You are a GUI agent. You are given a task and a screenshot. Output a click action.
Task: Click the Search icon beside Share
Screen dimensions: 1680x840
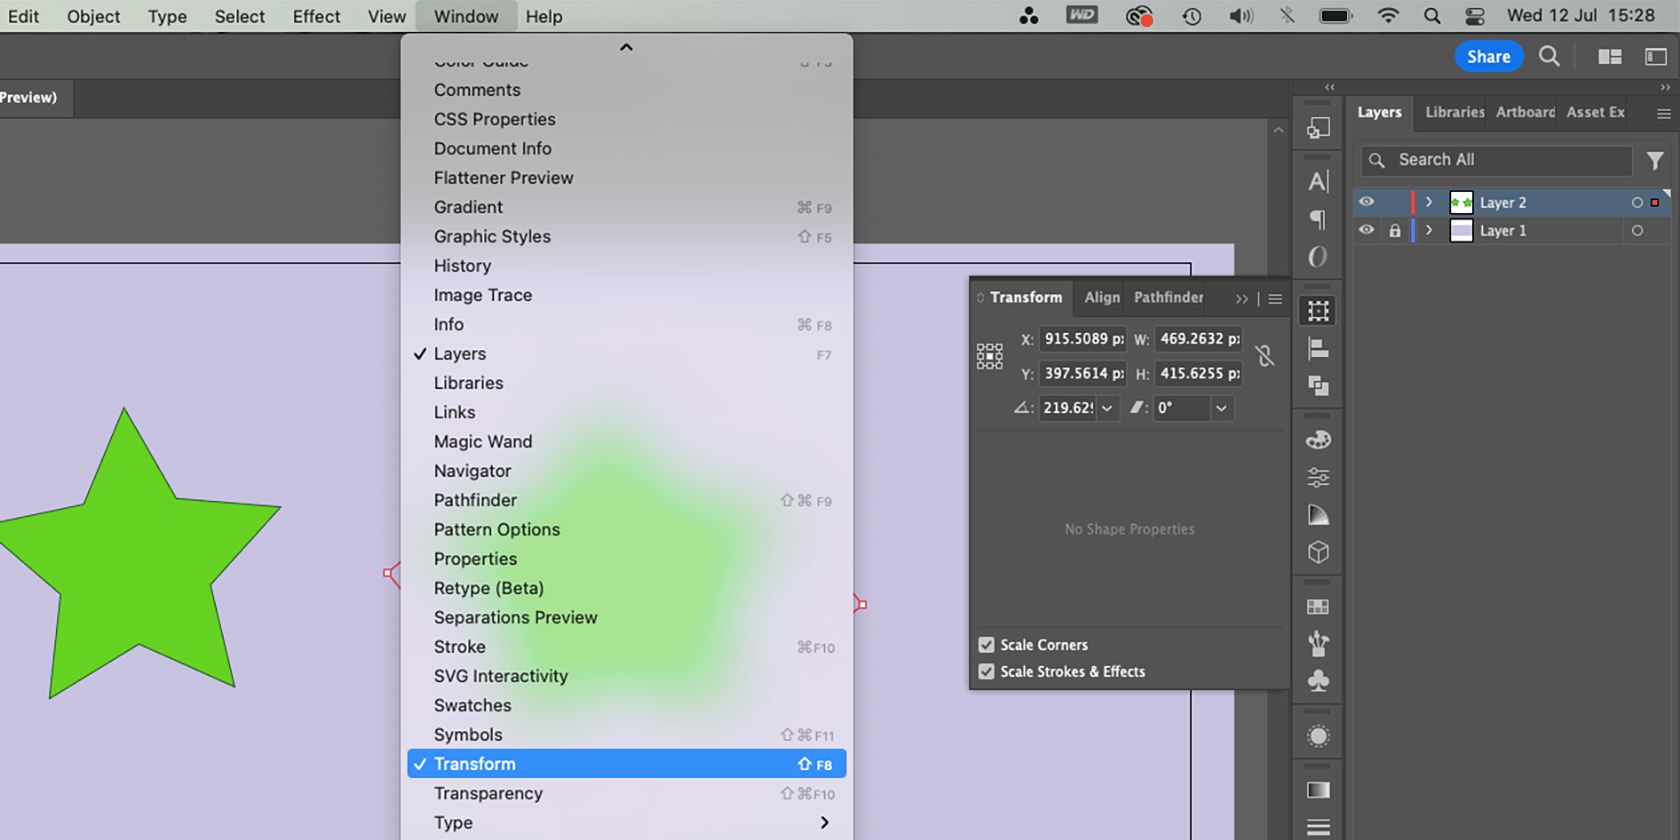point(1549,56)
